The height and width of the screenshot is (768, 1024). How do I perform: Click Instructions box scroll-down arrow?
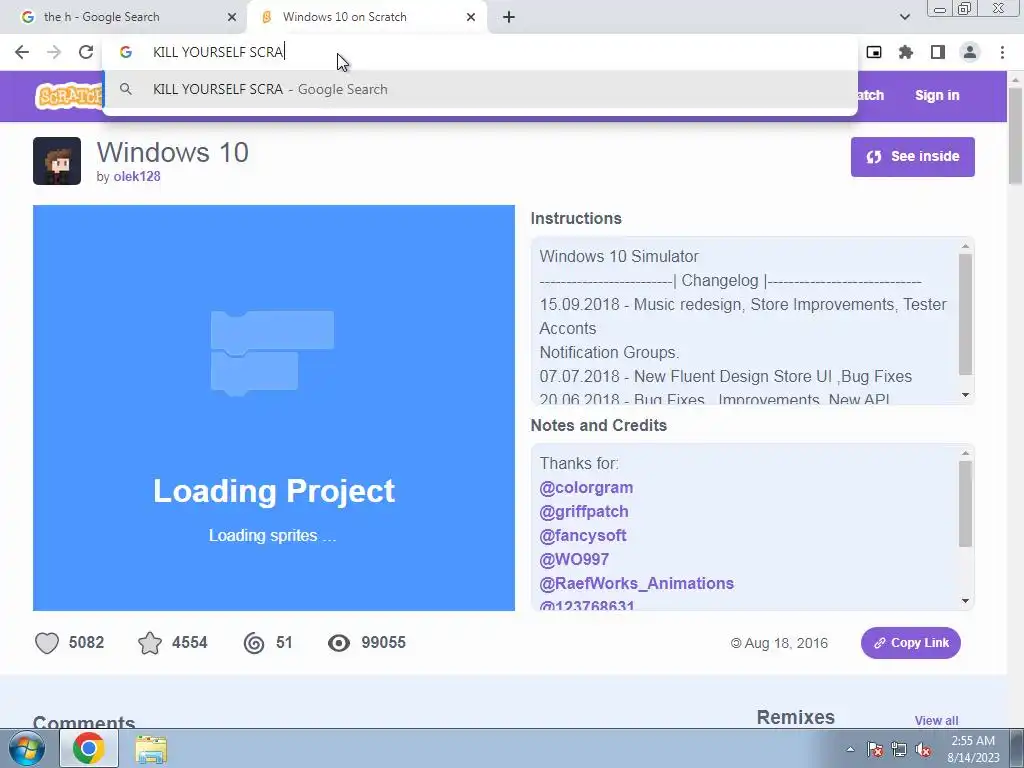pos(965,394)
